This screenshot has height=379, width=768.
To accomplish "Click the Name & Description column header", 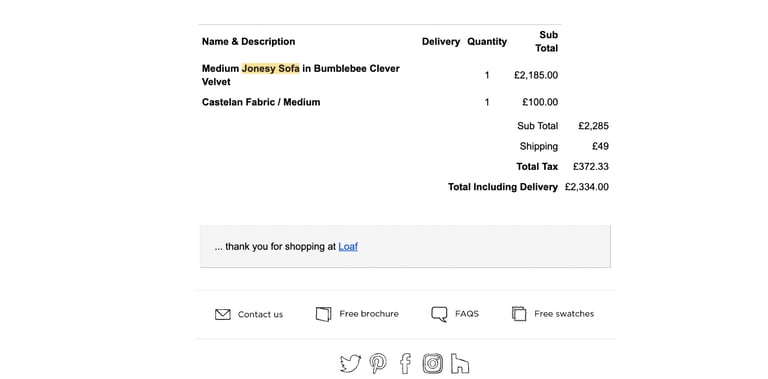I will tap(248, 42).
